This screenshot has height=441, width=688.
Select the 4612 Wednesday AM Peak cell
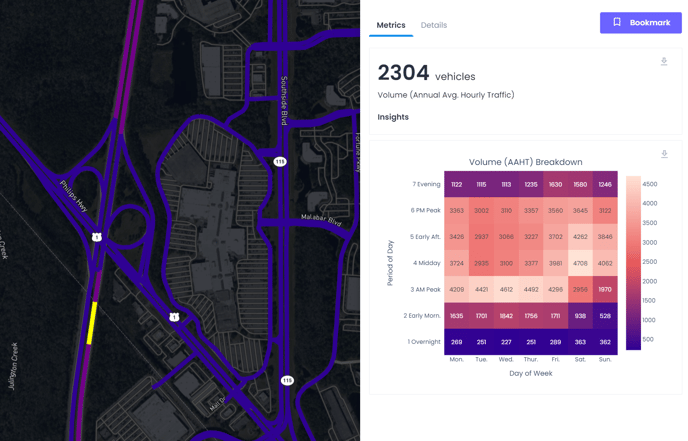pyautogui.click(x=506, y=290)
